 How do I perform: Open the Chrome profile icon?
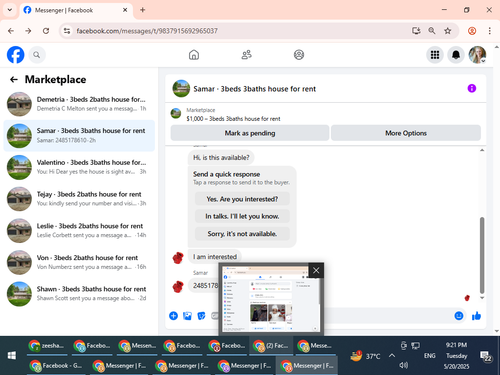472,31
